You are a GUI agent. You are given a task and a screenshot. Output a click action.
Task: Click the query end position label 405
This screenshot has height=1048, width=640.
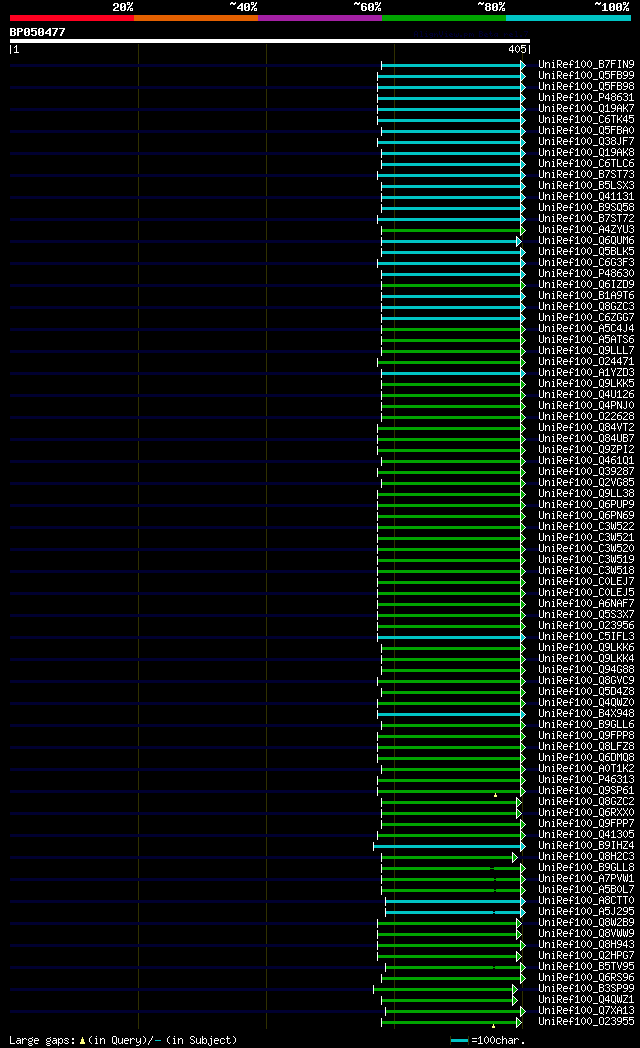click(x=517, y=49)
